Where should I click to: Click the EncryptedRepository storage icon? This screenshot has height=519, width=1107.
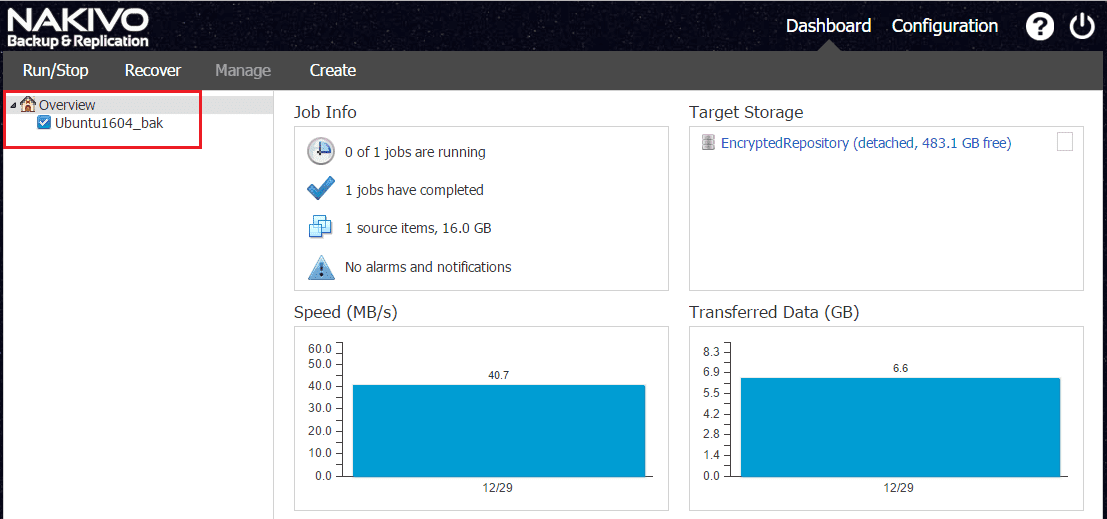point(708,143)
